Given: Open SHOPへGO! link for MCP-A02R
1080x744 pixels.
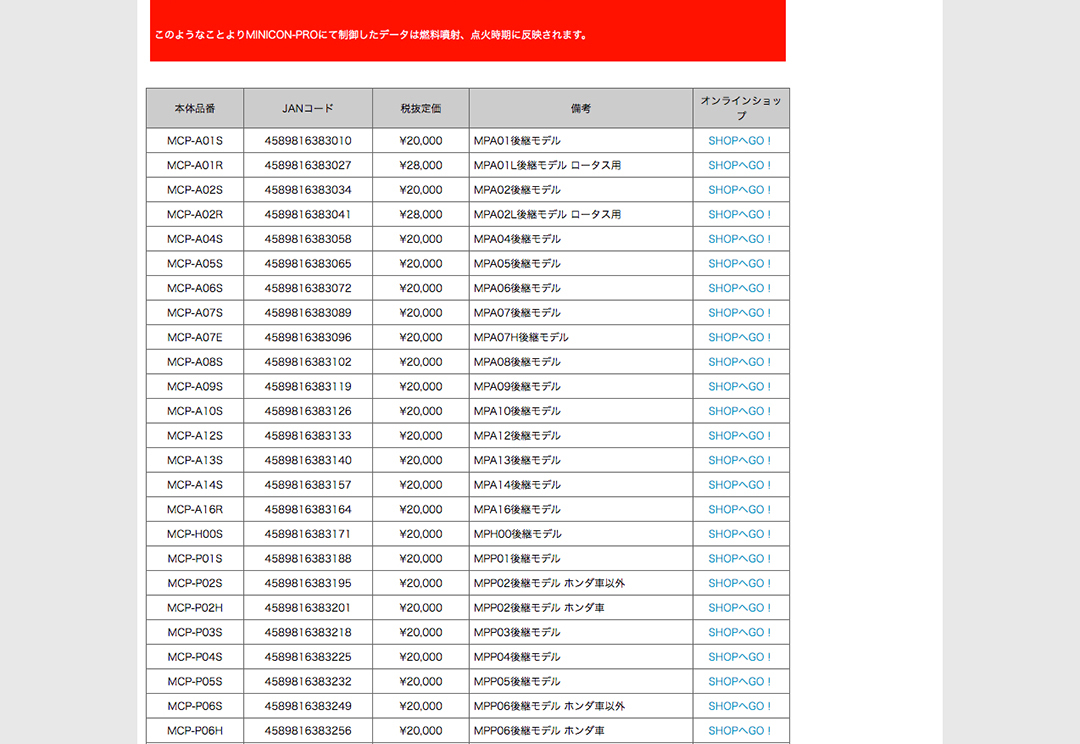Looking at the screenshot, I should 740,214.
